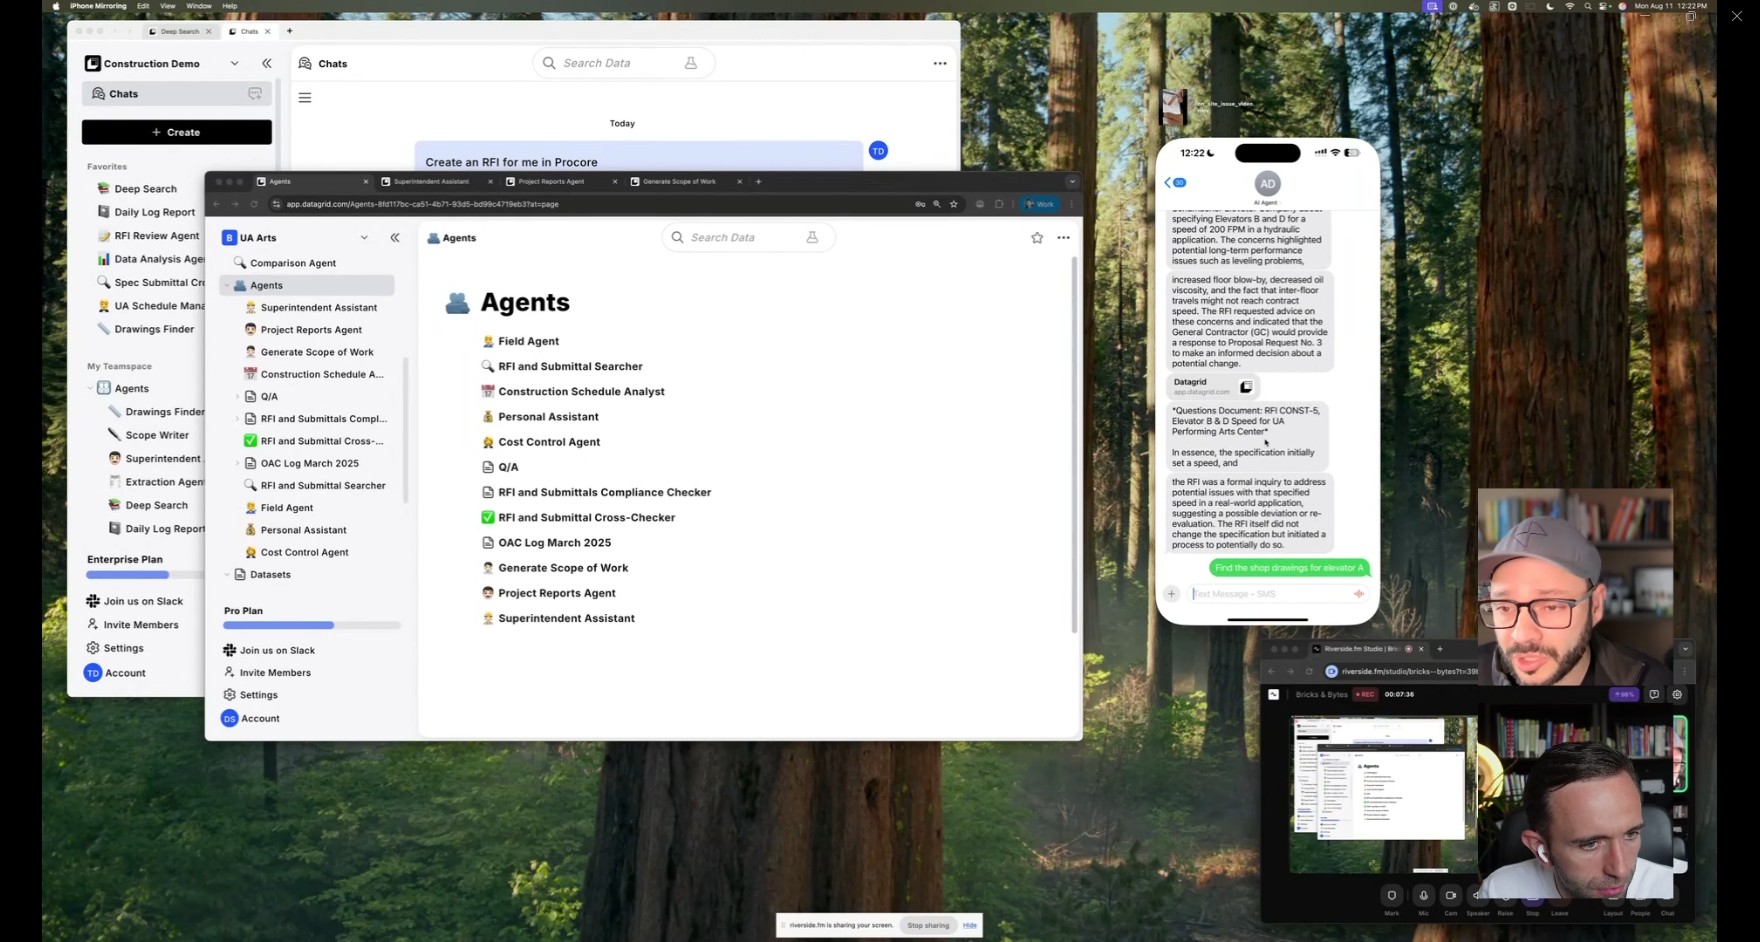Toggle the Cam in Riverside
1760x942 pixels.
coord(1450,900)
